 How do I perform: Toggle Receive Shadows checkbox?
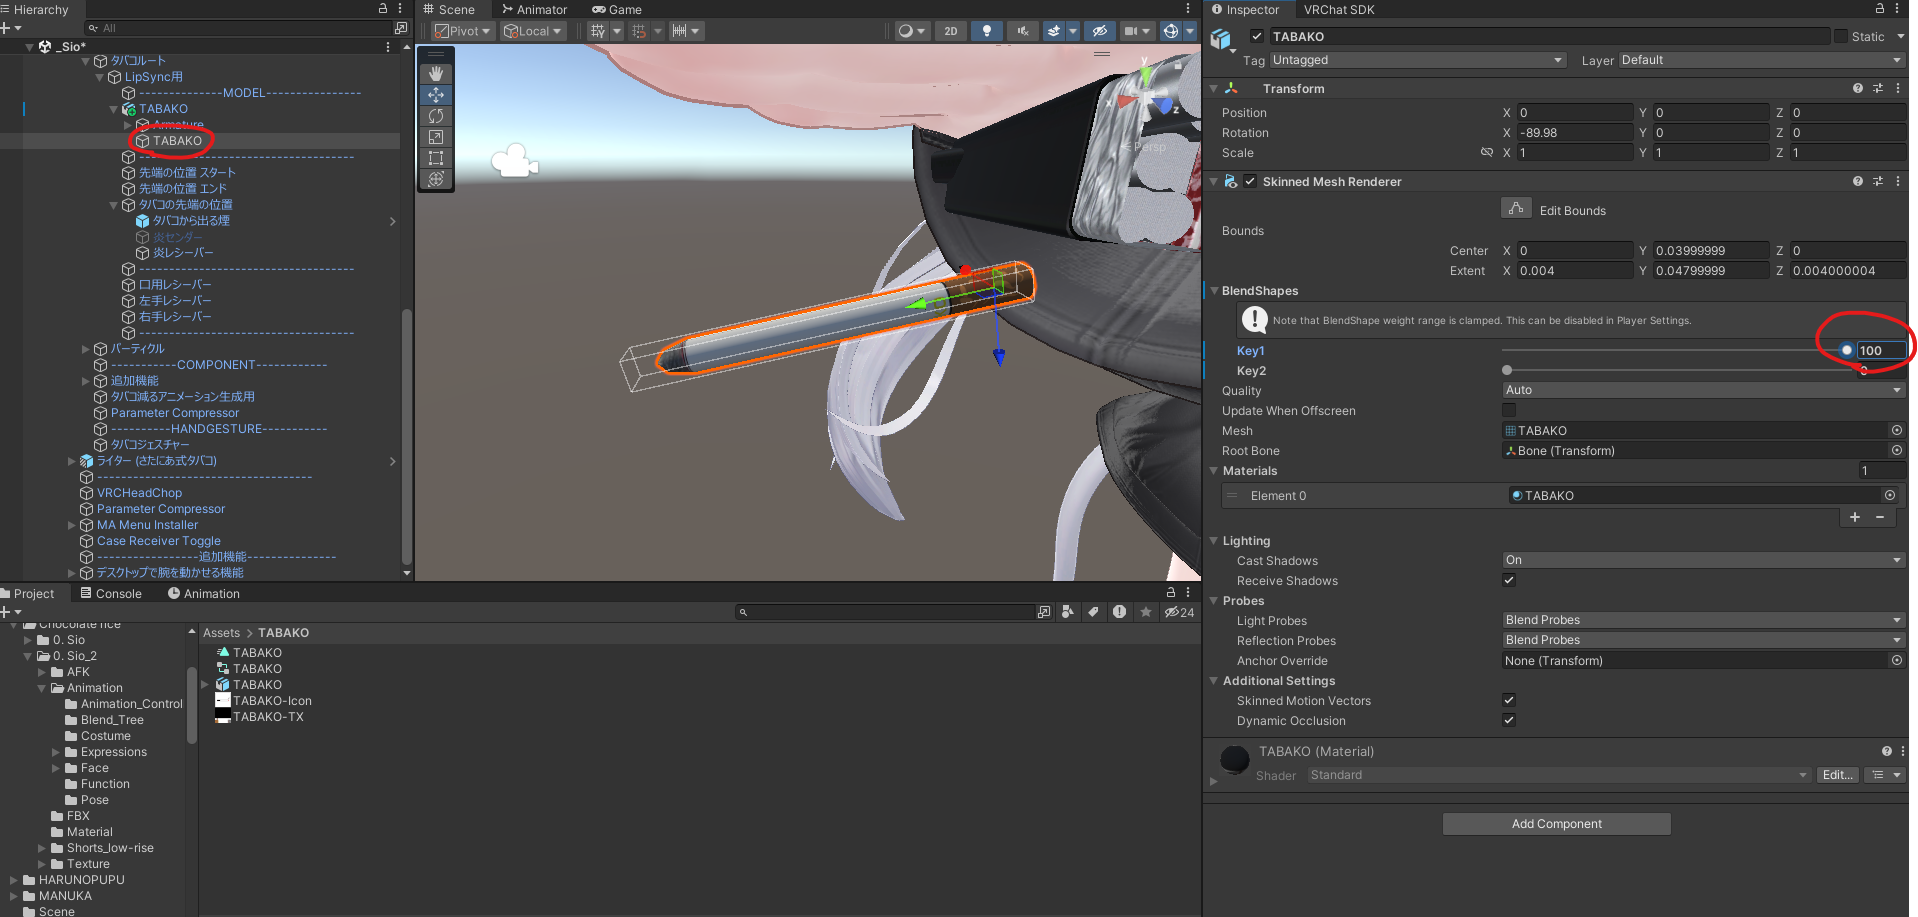pyautogui.click(x=1509, y=580)
